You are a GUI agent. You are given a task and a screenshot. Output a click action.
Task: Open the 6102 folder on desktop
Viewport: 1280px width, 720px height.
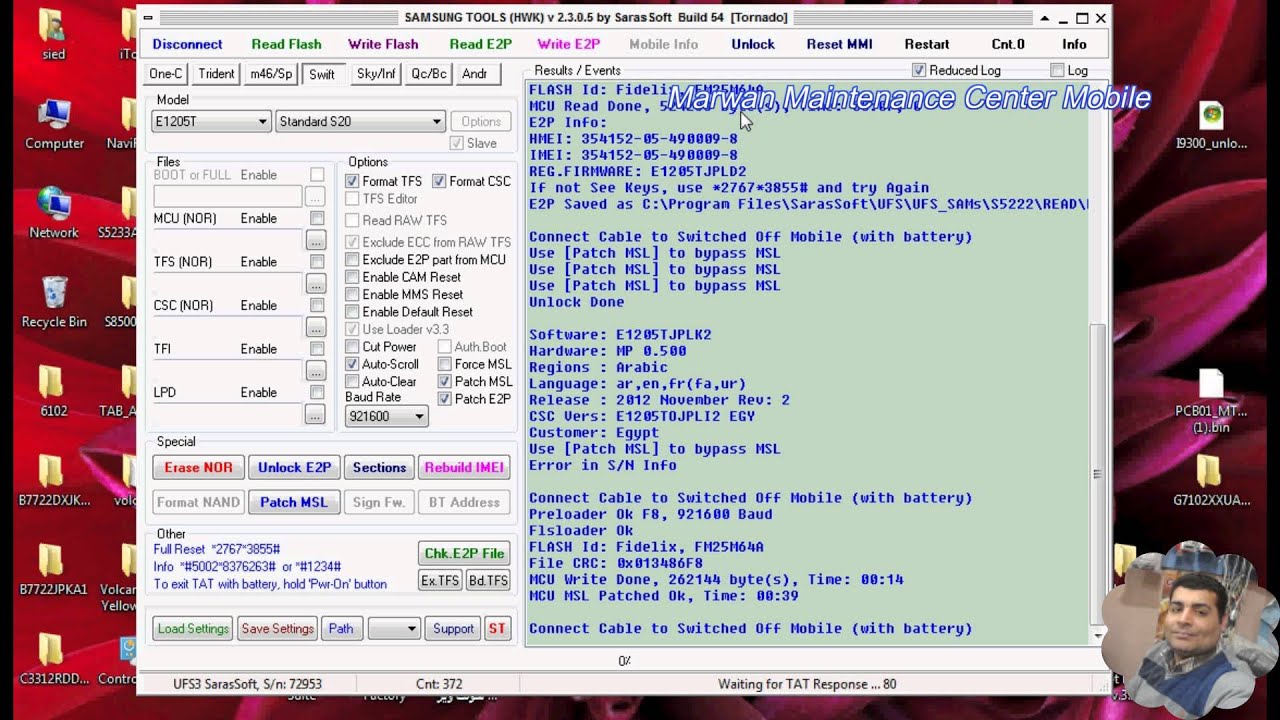54,392
